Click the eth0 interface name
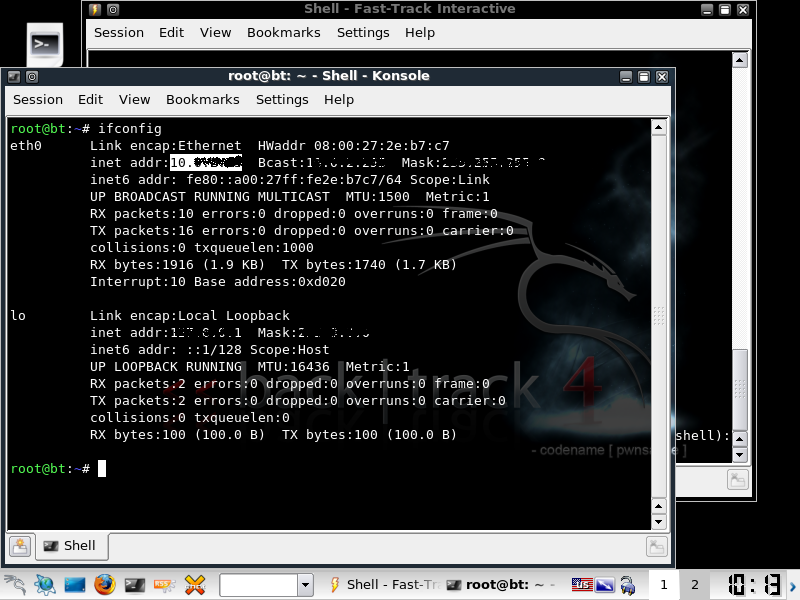 click(26, 146)
